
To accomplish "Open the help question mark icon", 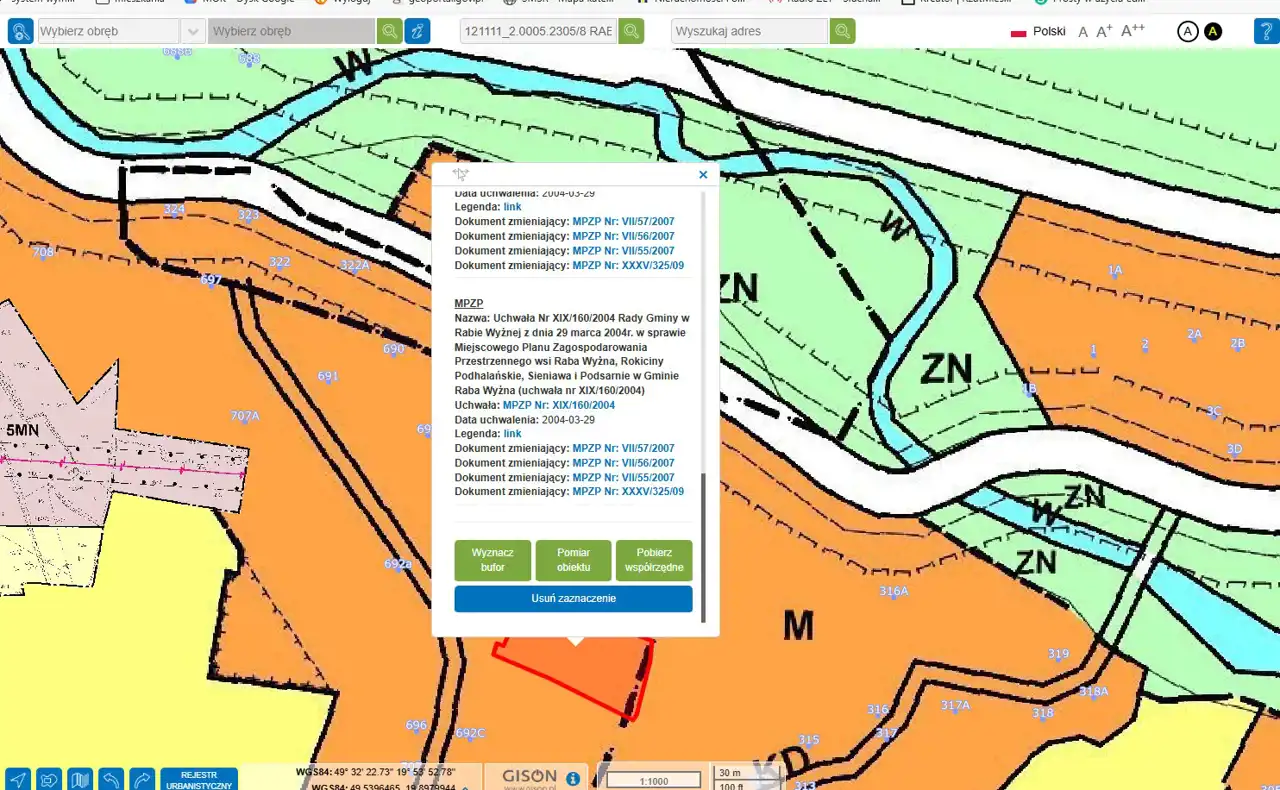I will [x=1266, y=31].
